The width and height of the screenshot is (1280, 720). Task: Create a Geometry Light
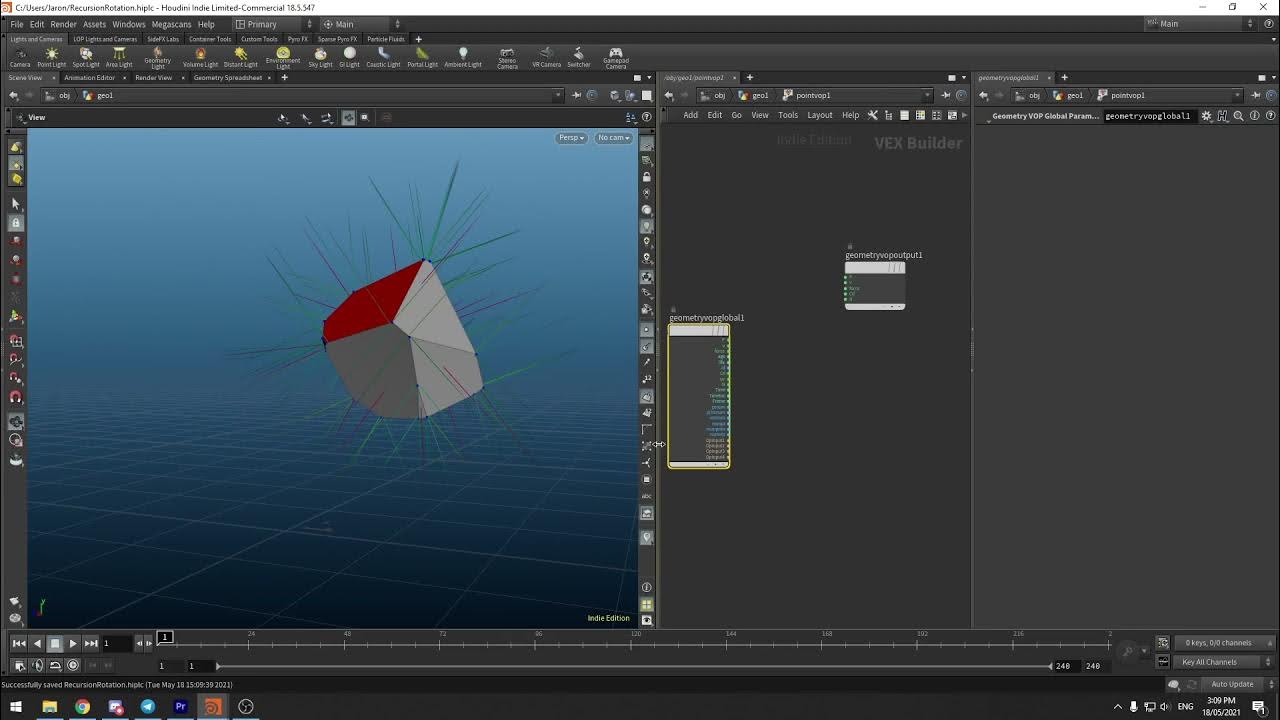[157, 57]
